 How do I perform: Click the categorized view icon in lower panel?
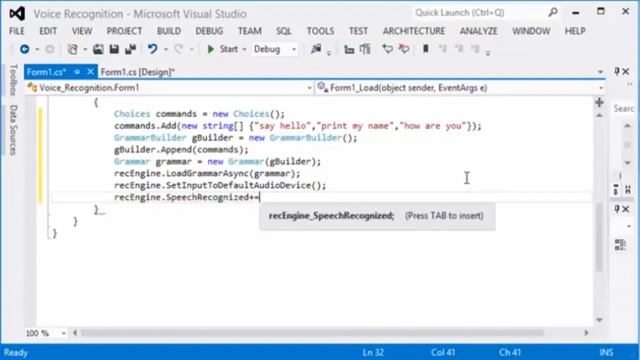(x=620, y=245)
